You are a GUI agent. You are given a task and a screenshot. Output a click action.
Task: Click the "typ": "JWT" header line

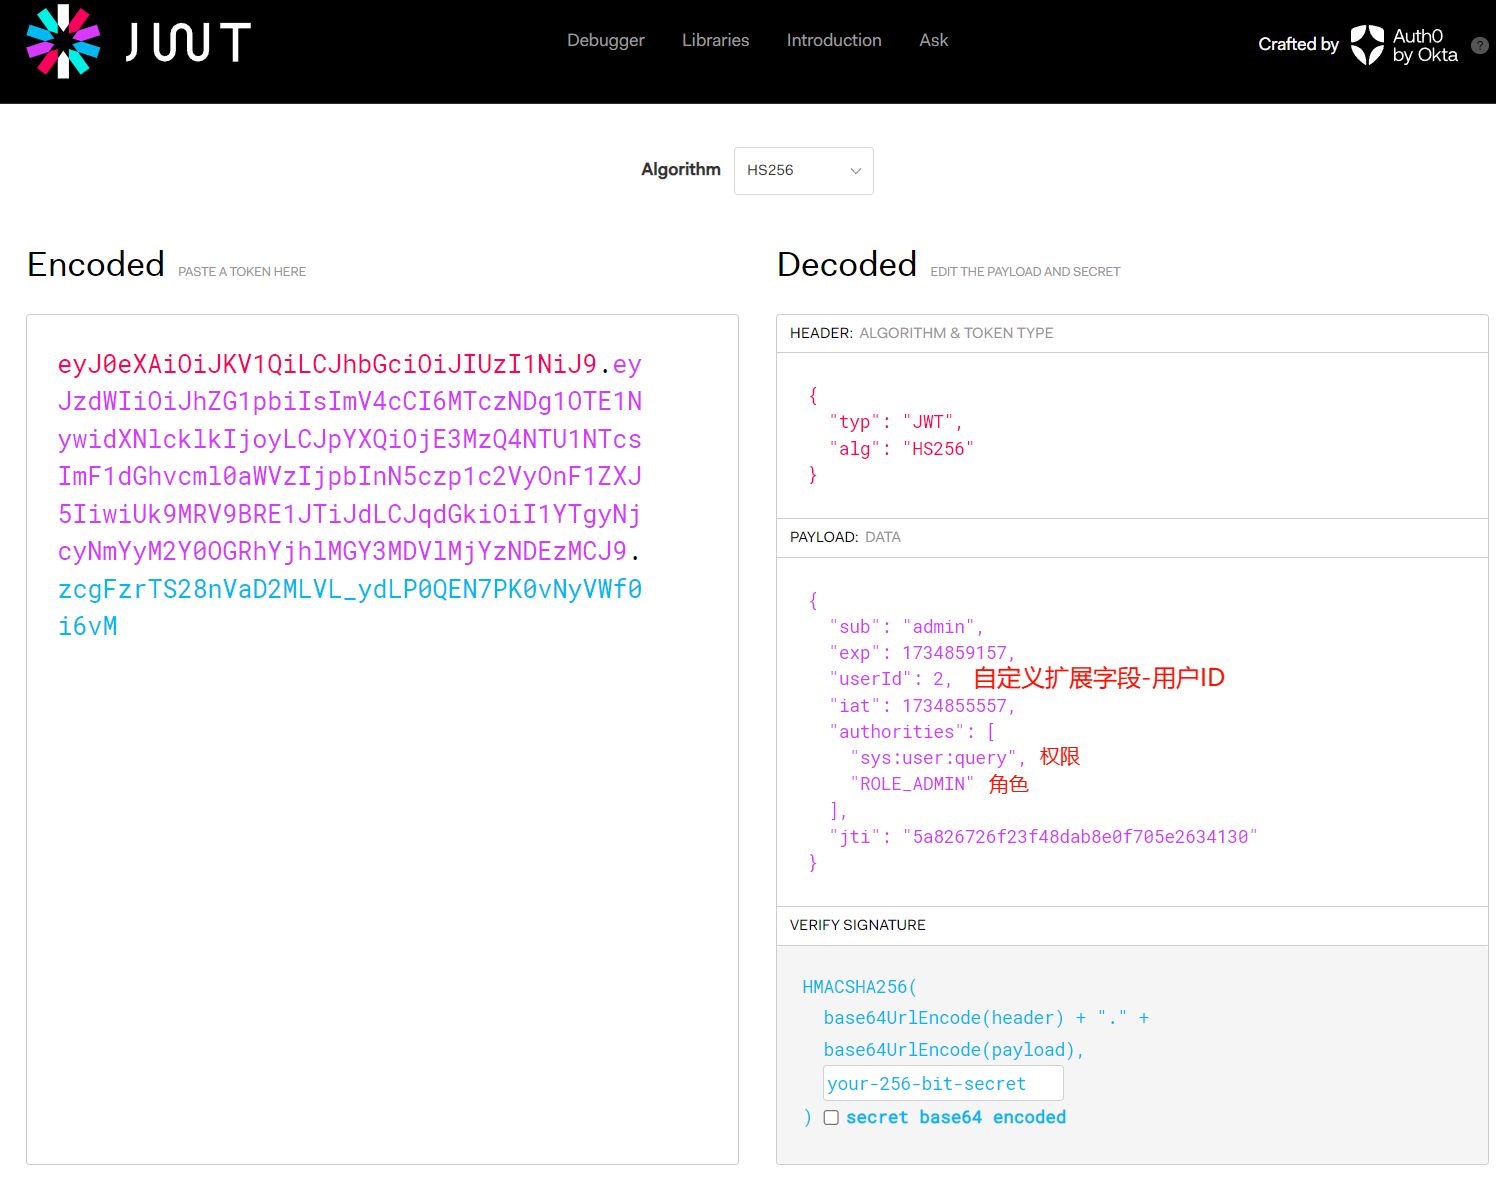pyautogui.click(x=895, y=422)
